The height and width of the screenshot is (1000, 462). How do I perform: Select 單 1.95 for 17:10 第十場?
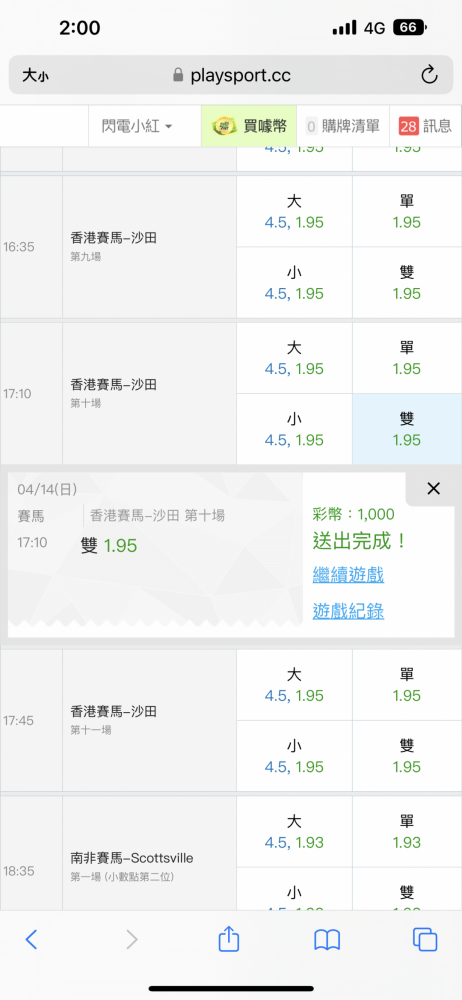407,358
